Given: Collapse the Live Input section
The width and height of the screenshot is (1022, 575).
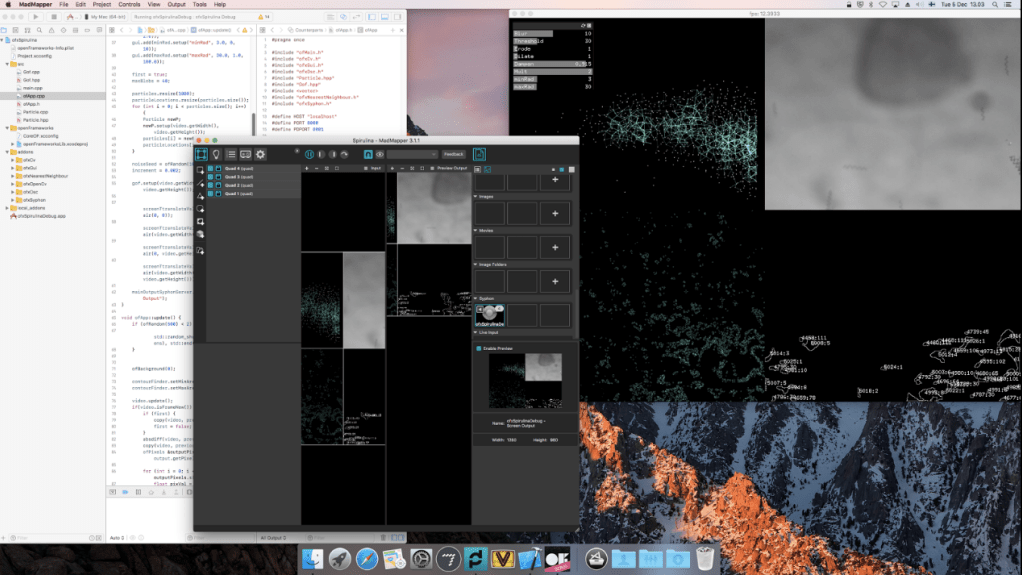Looking at the screenshot, I should pyautogui.click(x=475, y=332).
